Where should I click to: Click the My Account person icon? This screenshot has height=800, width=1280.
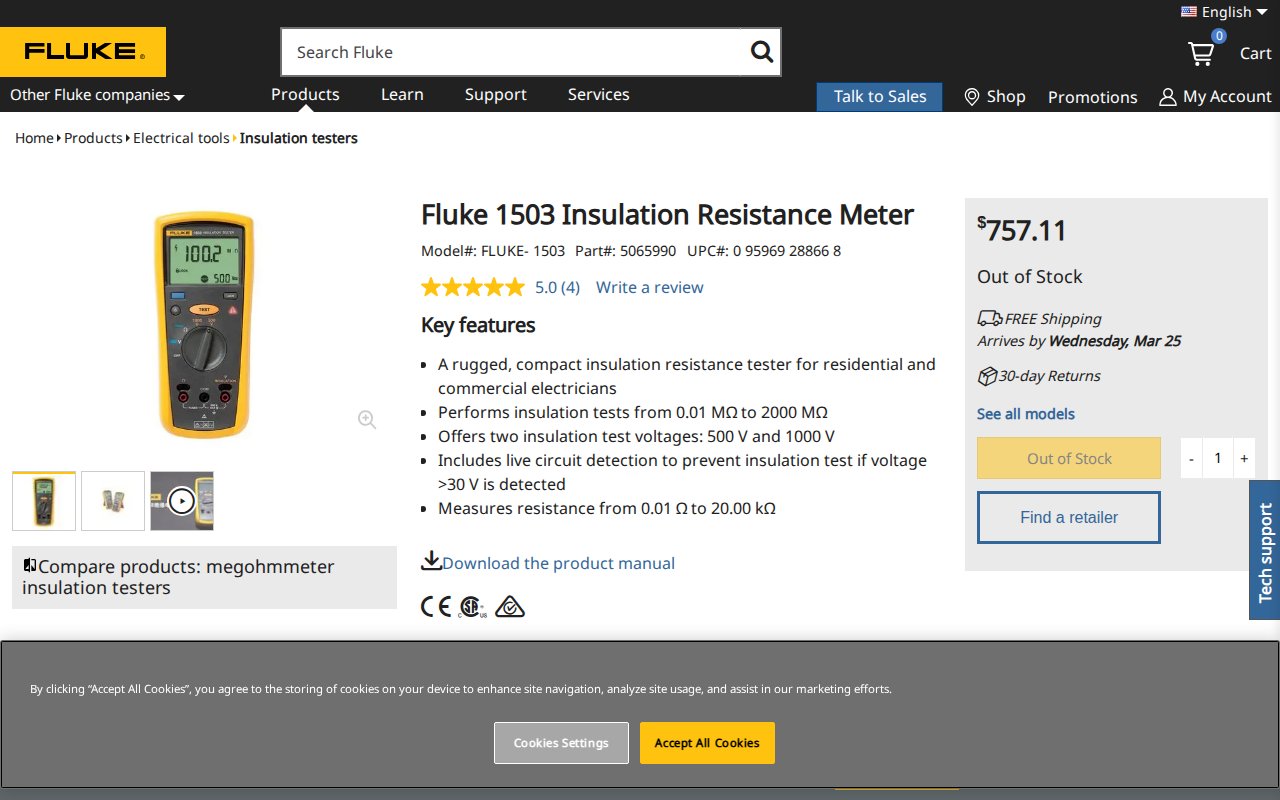pyautogui.click(x=1167, y=97)
